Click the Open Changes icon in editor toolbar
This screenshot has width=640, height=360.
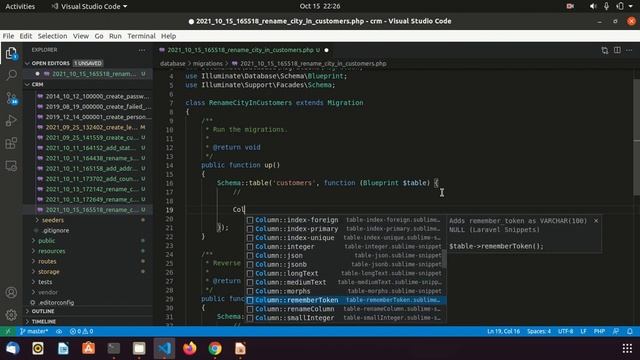[604, 50]
